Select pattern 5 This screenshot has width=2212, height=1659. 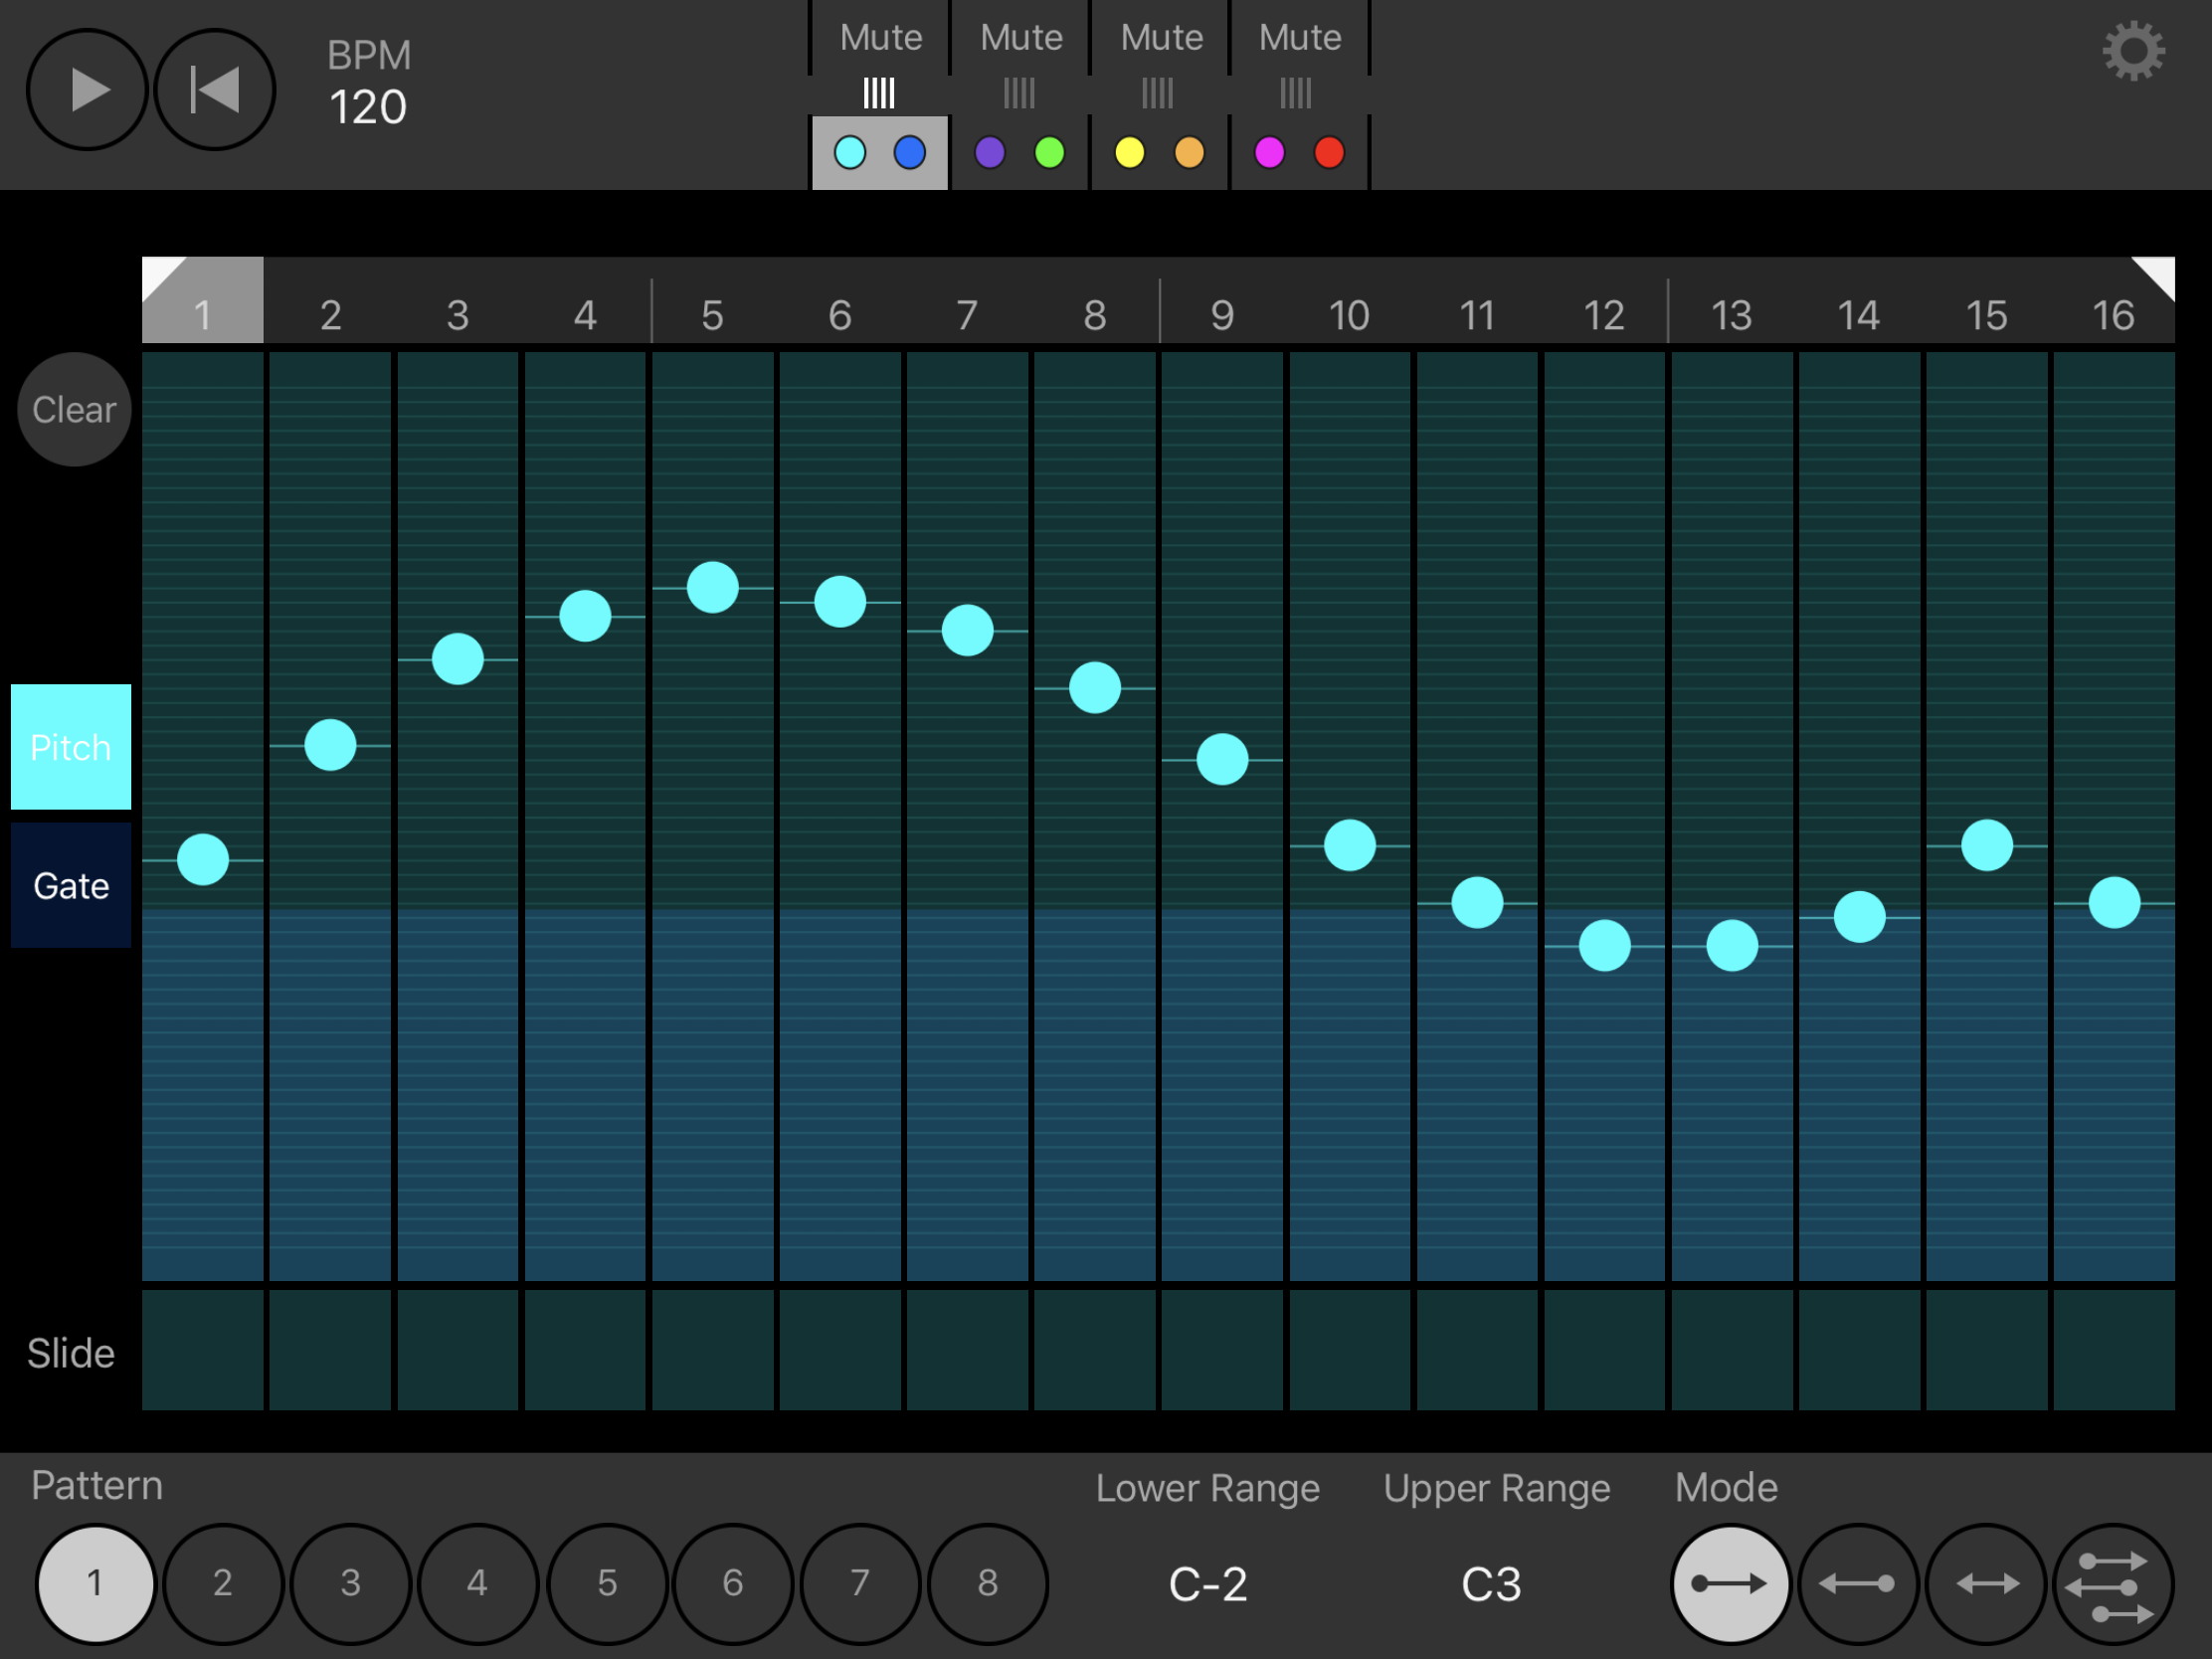[607, 1583]
